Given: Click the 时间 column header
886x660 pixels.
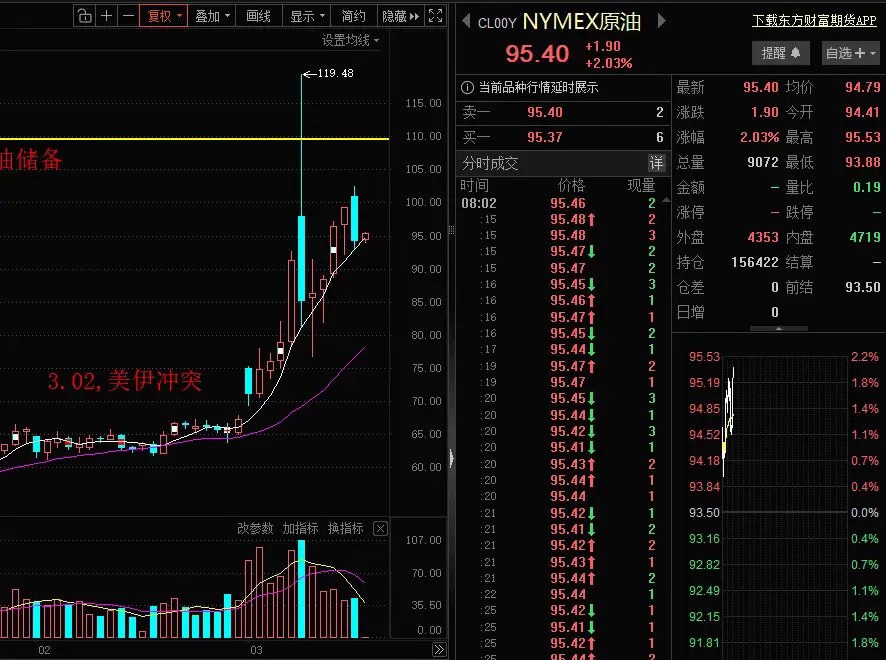Looking at the screenshot, I should click(x=474, y=185).
